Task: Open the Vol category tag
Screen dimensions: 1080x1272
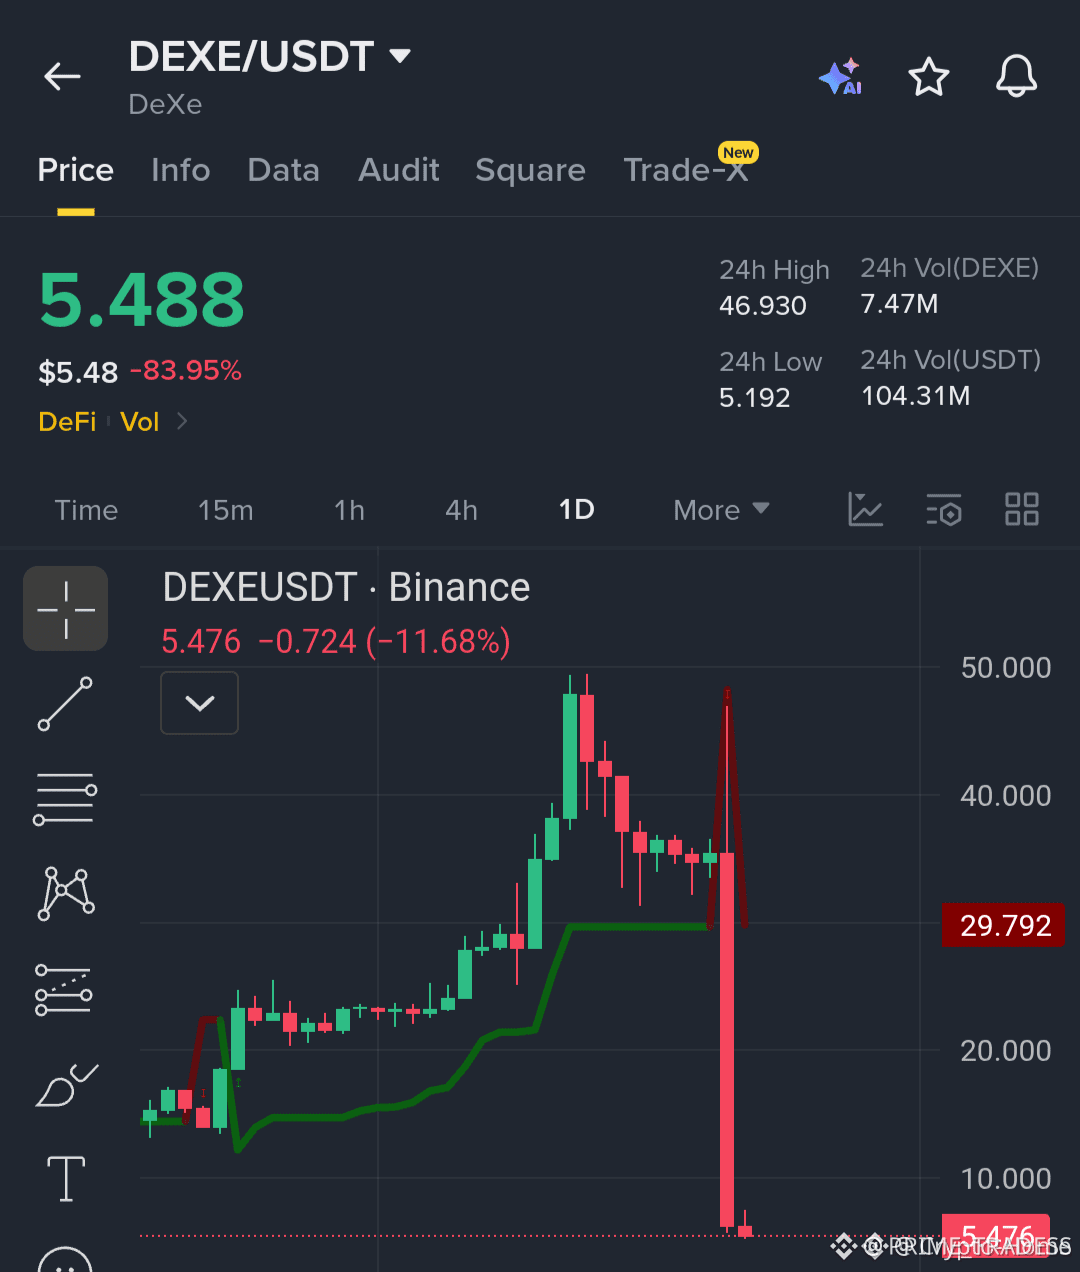Action: [140, 421]
